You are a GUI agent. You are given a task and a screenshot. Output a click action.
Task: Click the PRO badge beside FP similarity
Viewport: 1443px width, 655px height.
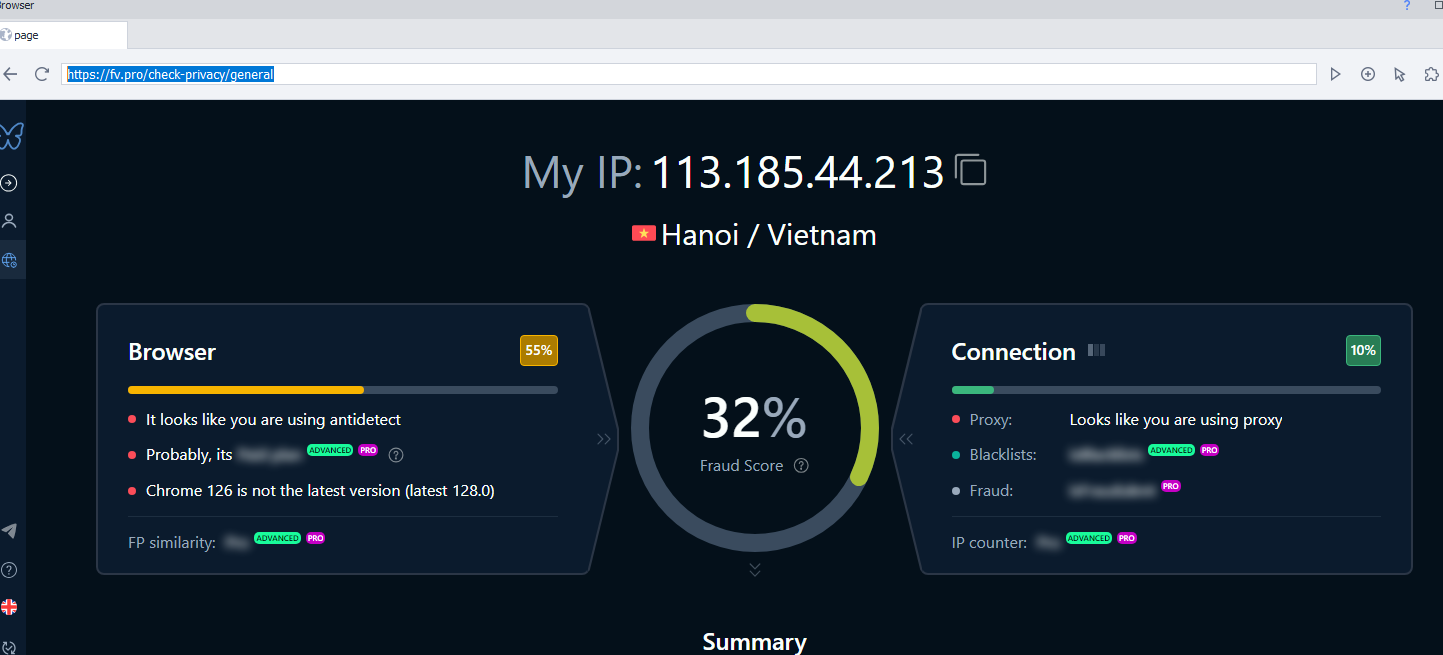[x=316, y=538]
